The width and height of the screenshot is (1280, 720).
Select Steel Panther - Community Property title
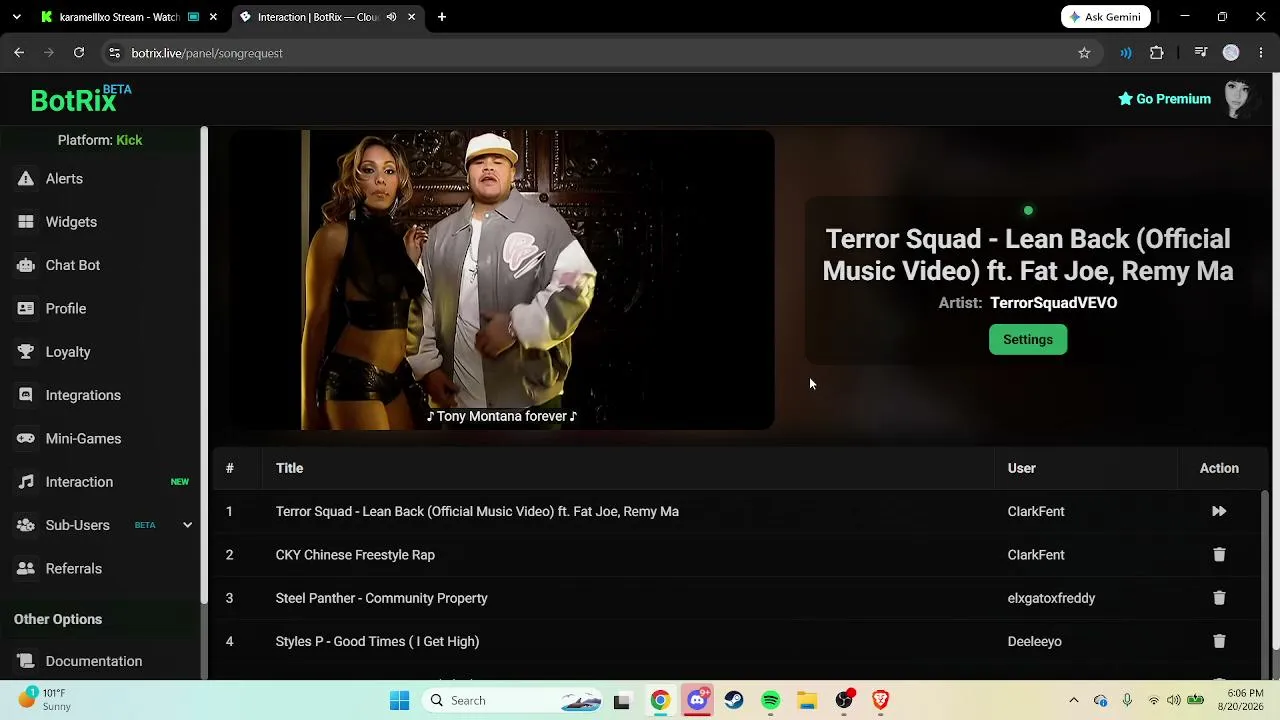click(381, 598)
